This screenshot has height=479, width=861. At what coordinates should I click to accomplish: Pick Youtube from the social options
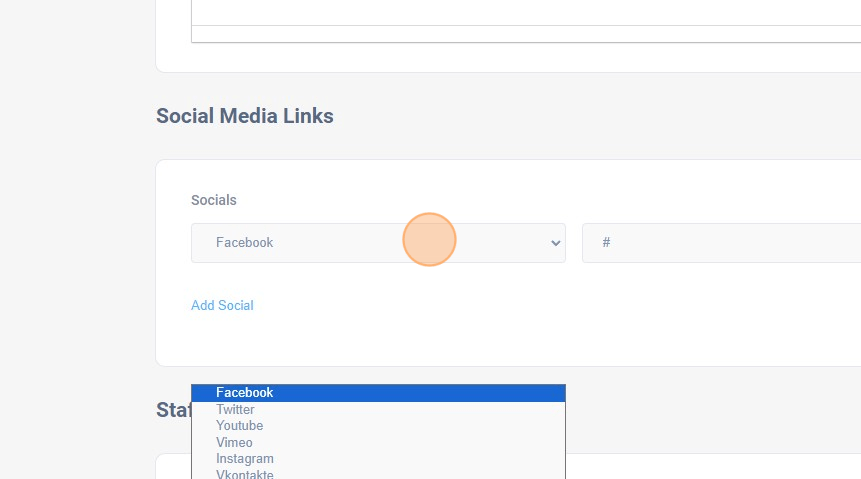(239, 426)
